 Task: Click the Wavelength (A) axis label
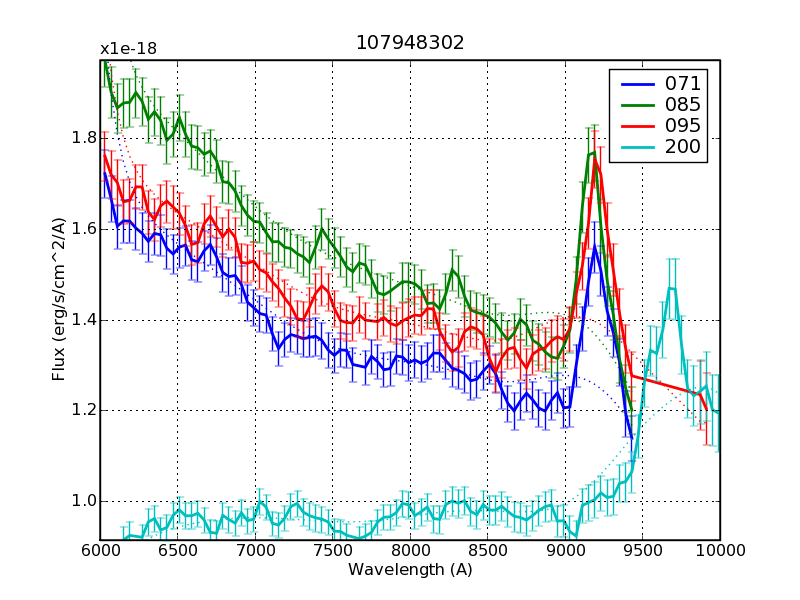pyautogui.click(x=410, y=569)
